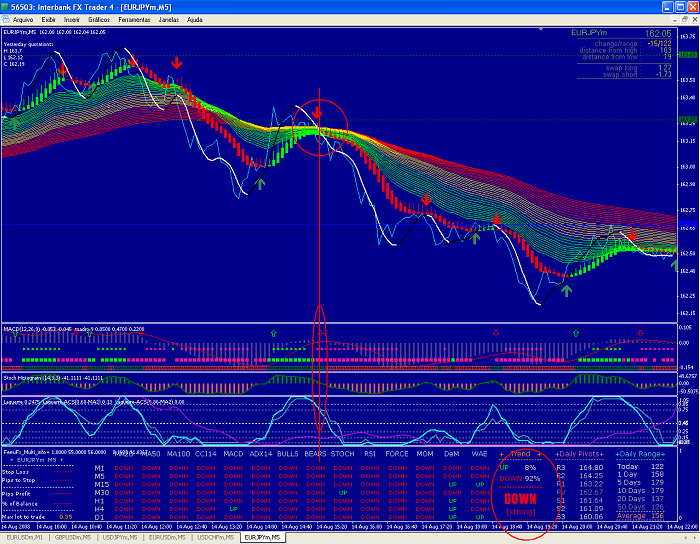Click the BULLS column header

click(288, 454)
